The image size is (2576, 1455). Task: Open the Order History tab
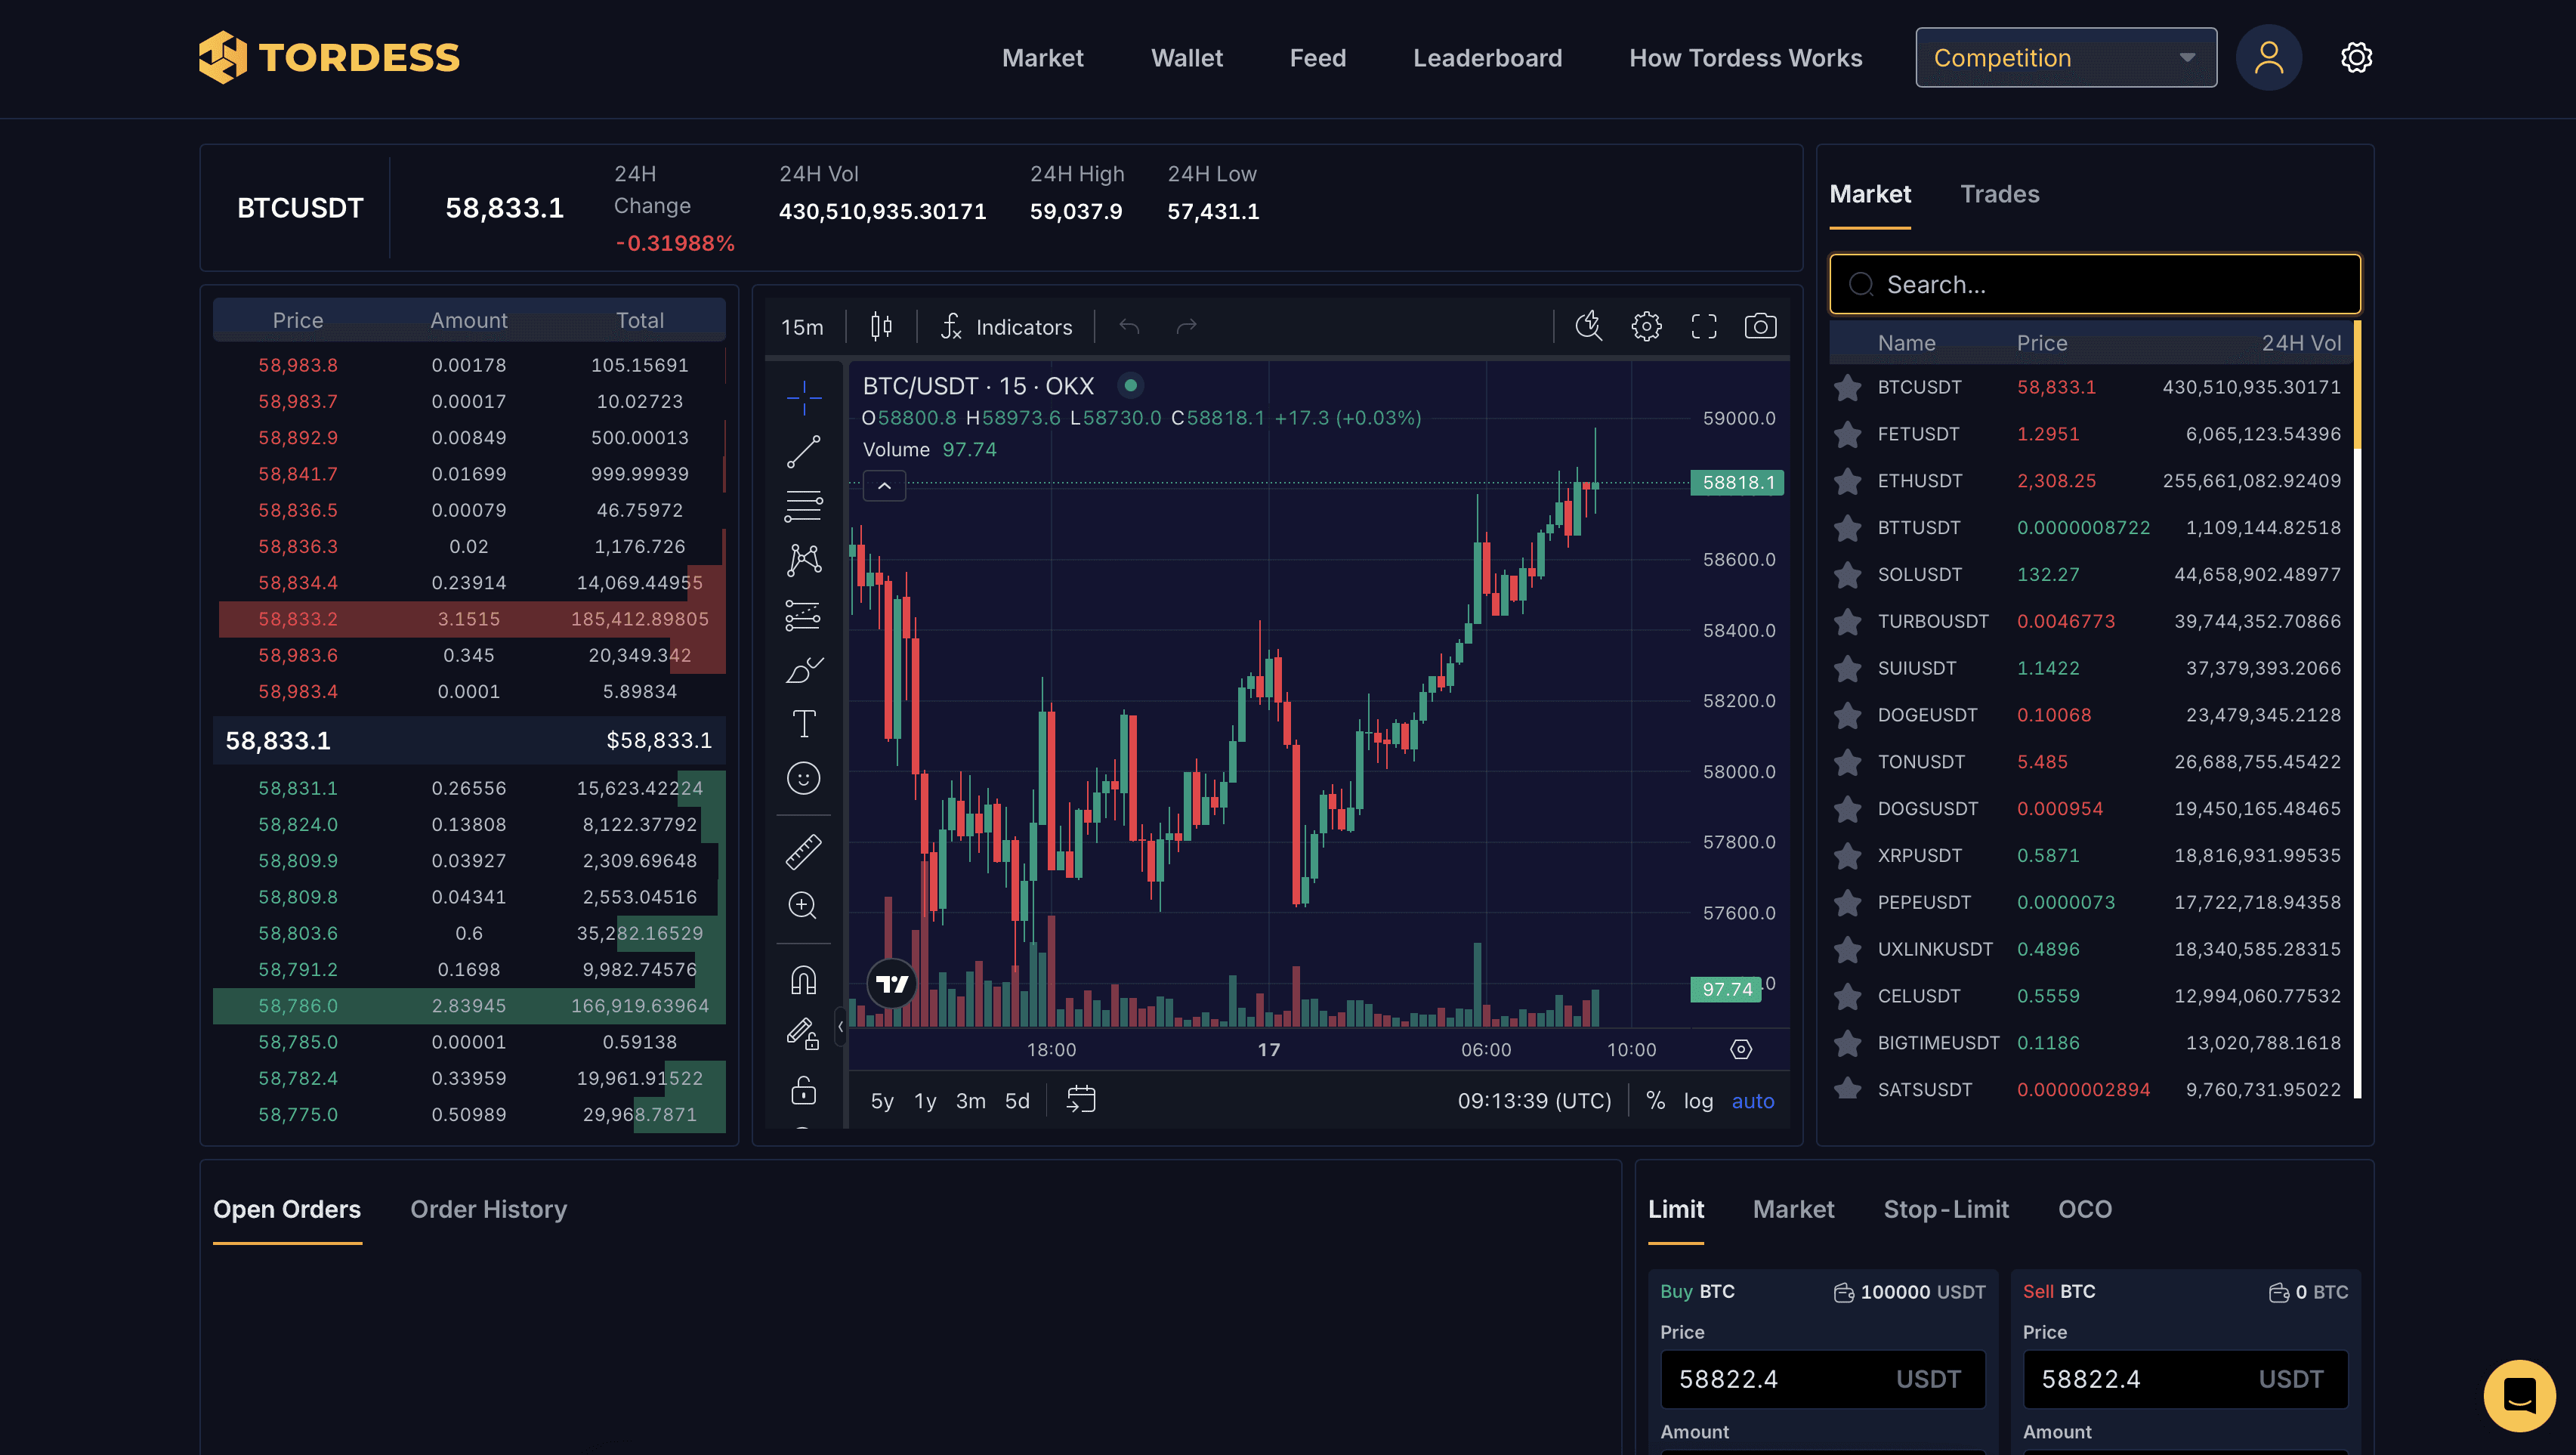488,1209
